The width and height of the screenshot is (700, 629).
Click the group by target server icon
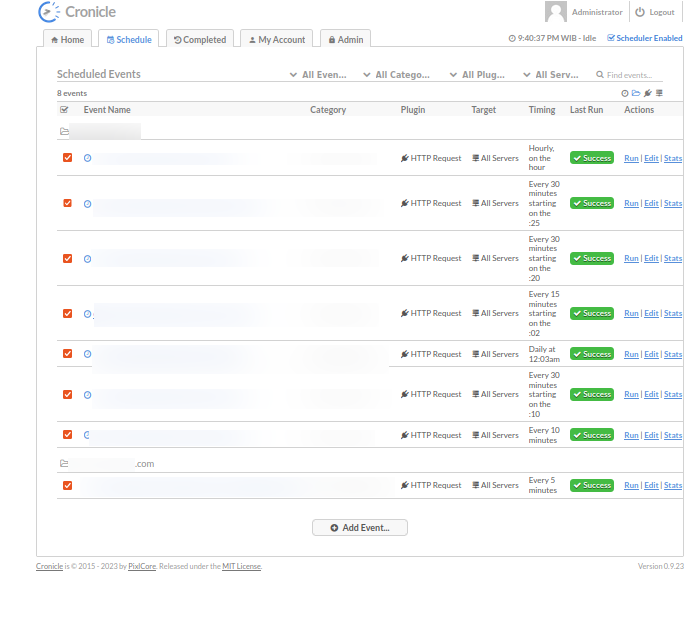coord(659,93)
